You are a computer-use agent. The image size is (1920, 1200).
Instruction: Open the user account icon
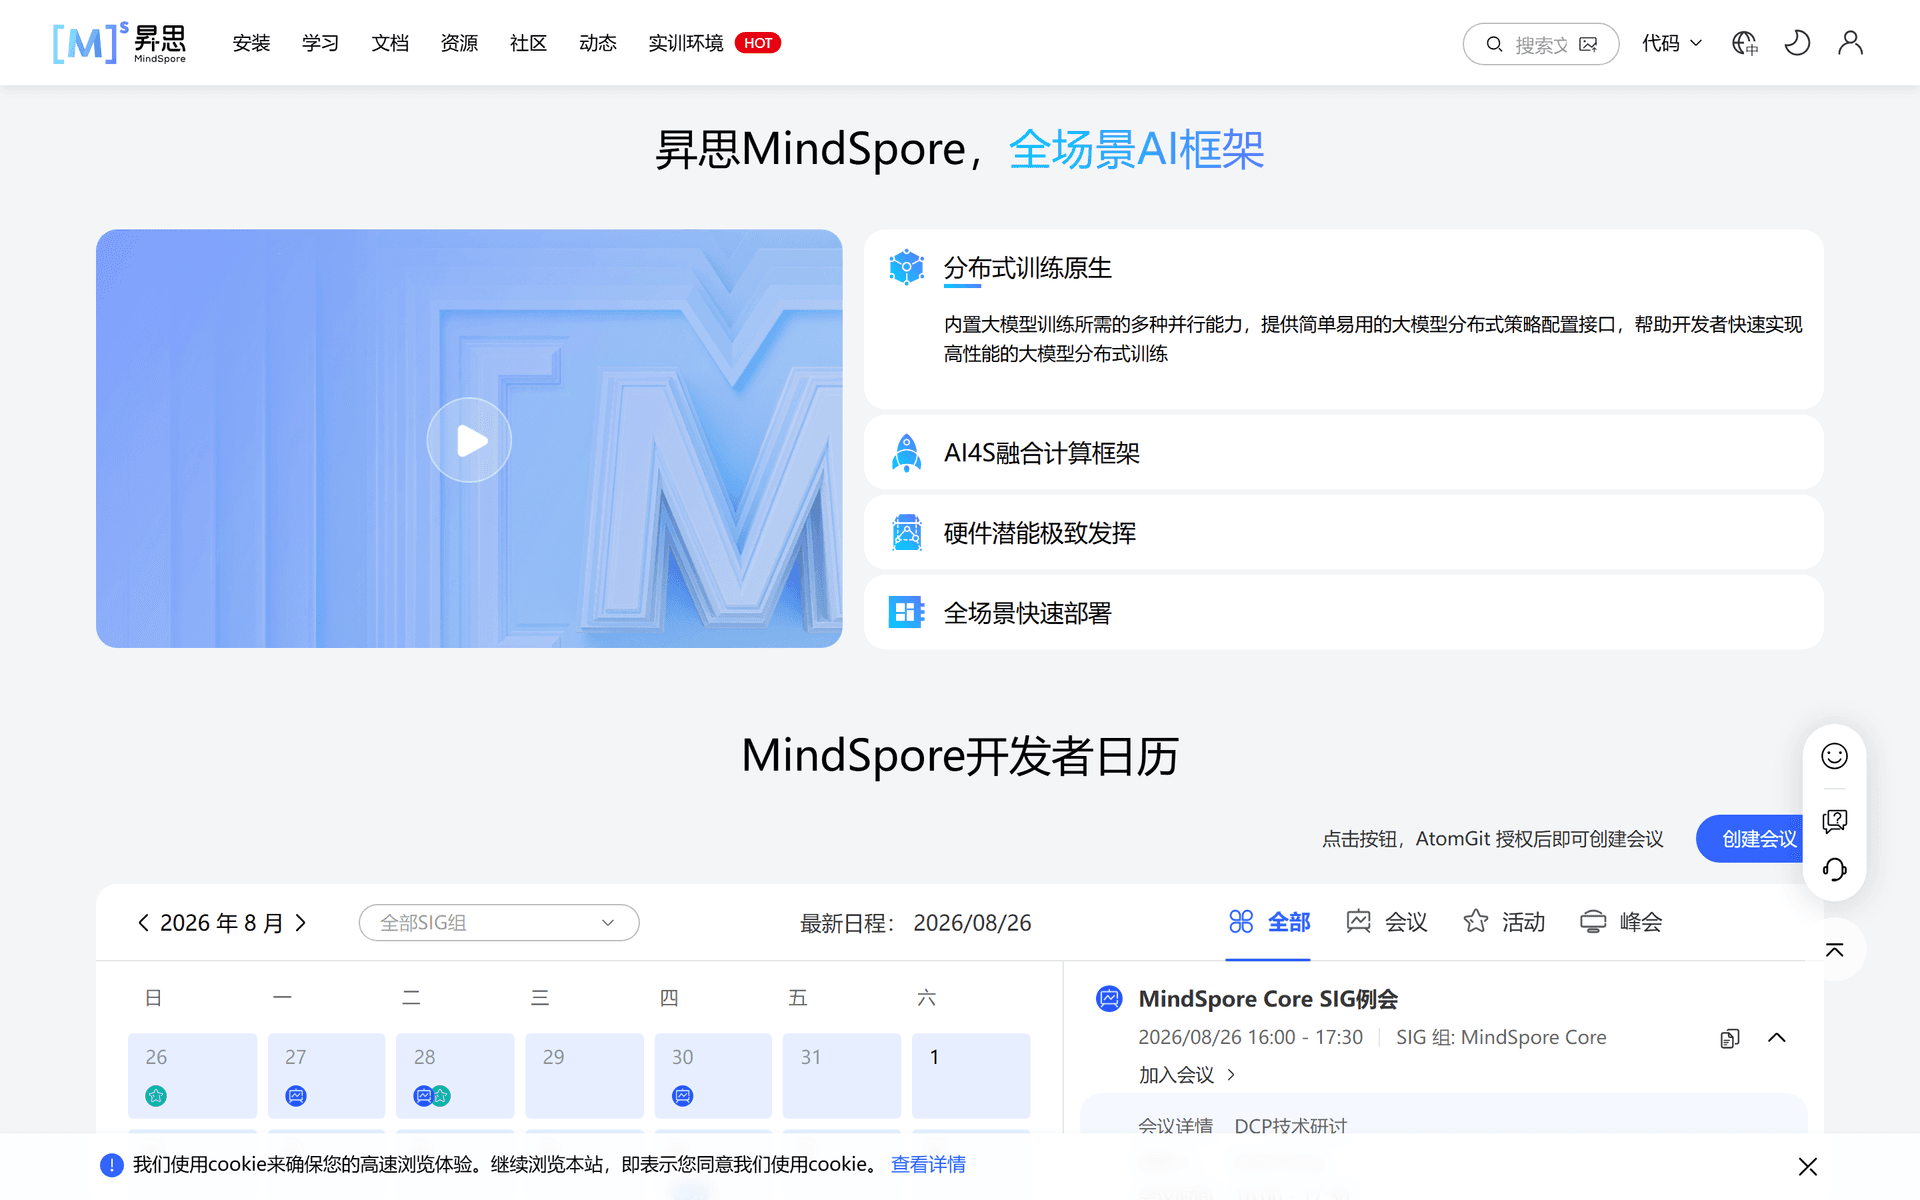[1850, 43]
